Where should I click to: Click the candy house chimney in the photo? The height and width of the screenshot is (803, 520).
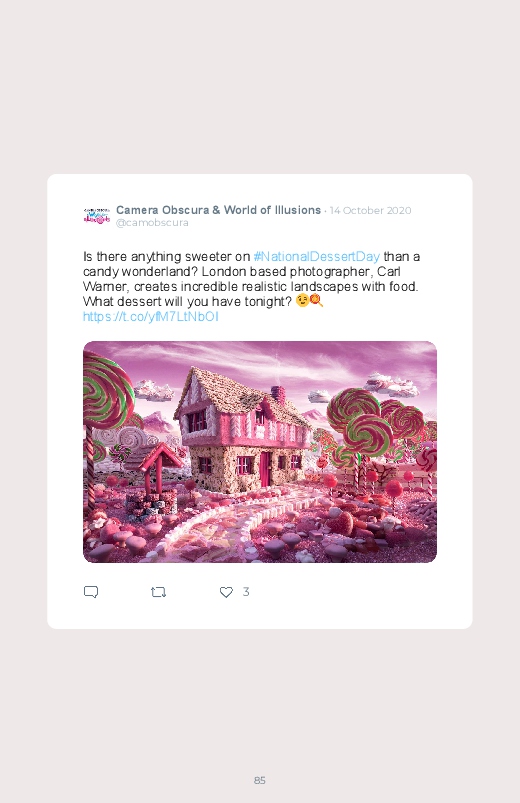coord(278,394)
